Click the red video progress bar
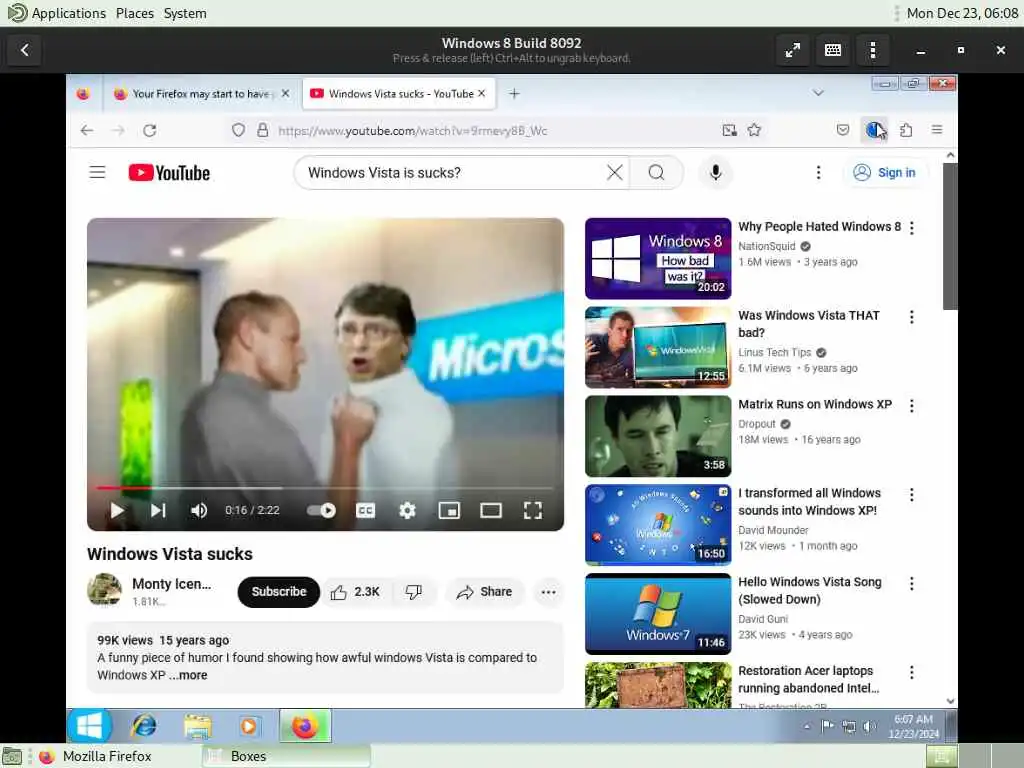1024x768 pixels. (124, 488)
